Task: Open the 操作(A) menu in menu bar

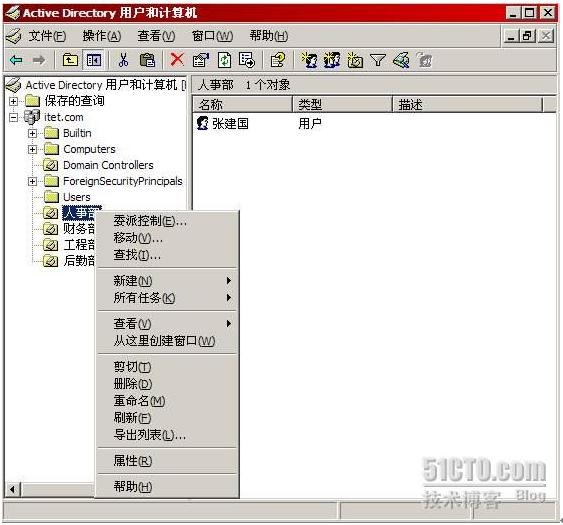Action: coord(102,36)
